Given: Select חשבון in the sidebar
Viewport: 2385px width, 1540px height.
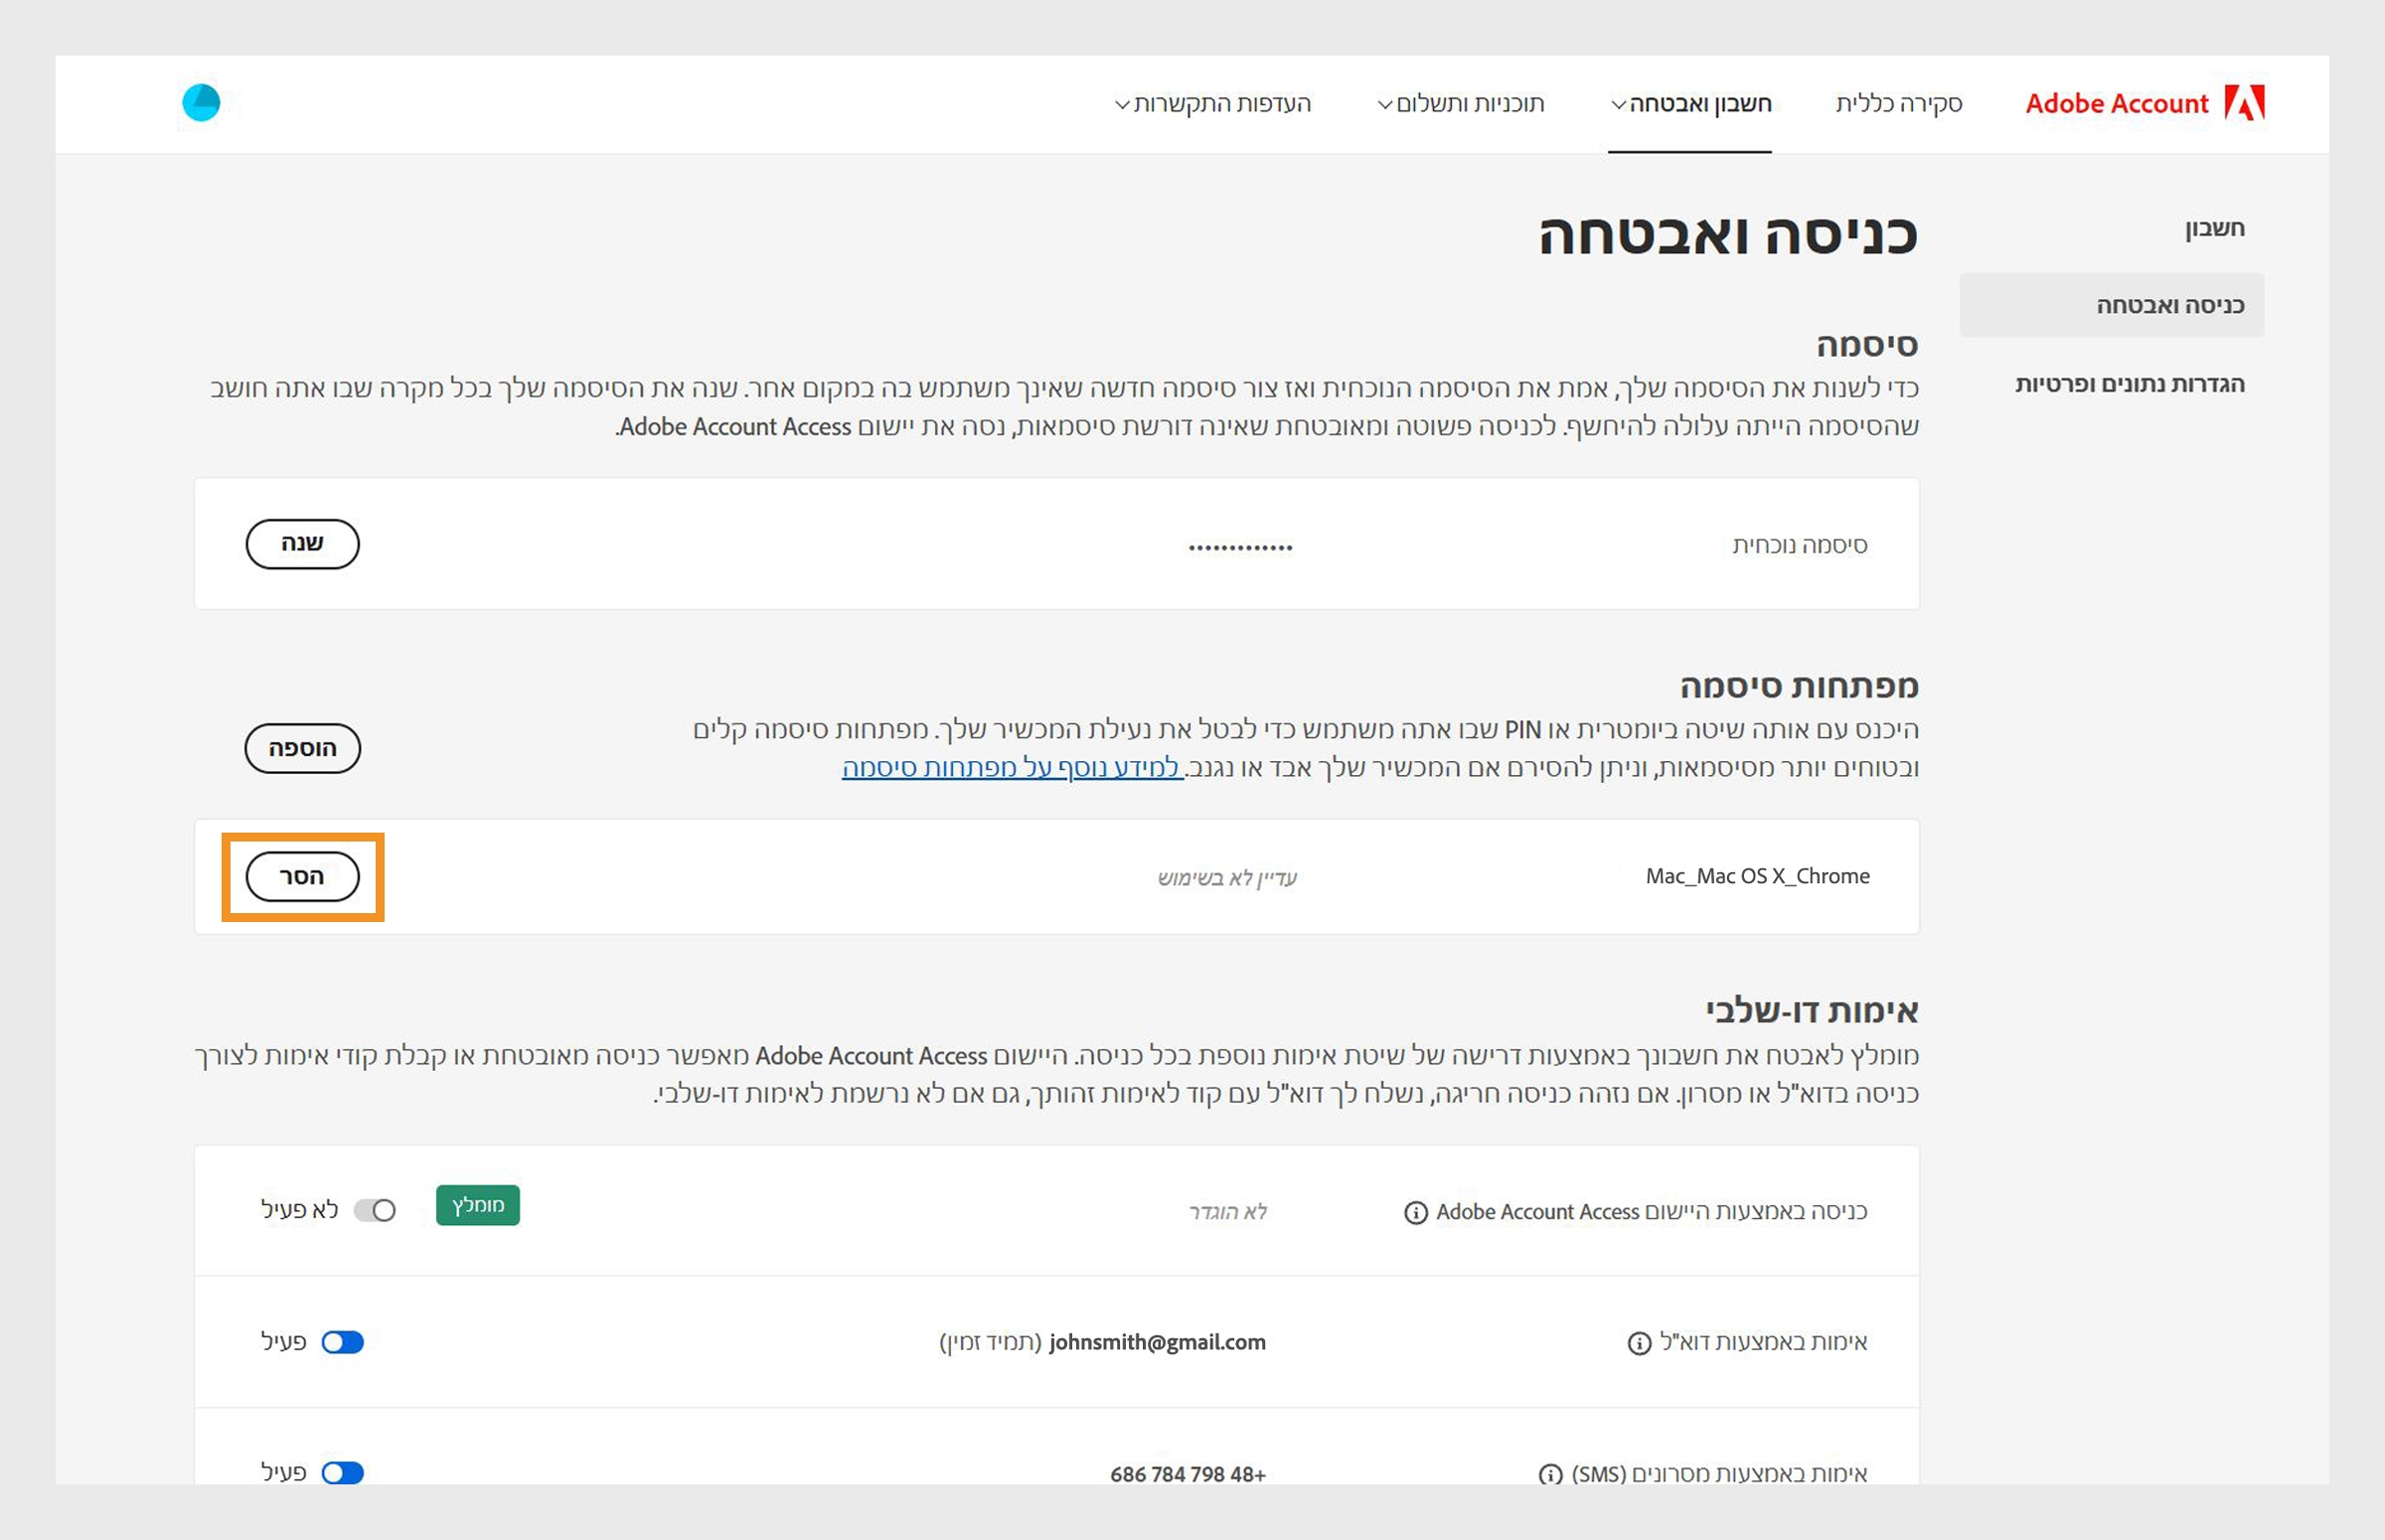Looking at the screenshot, I should click(x=2214, y=228).
